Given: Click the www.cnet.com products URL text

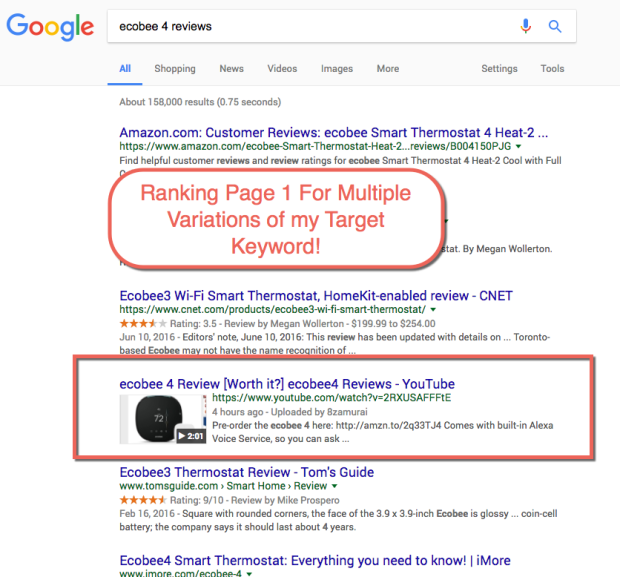Looking at the screenshot, I should pos(272,309).
